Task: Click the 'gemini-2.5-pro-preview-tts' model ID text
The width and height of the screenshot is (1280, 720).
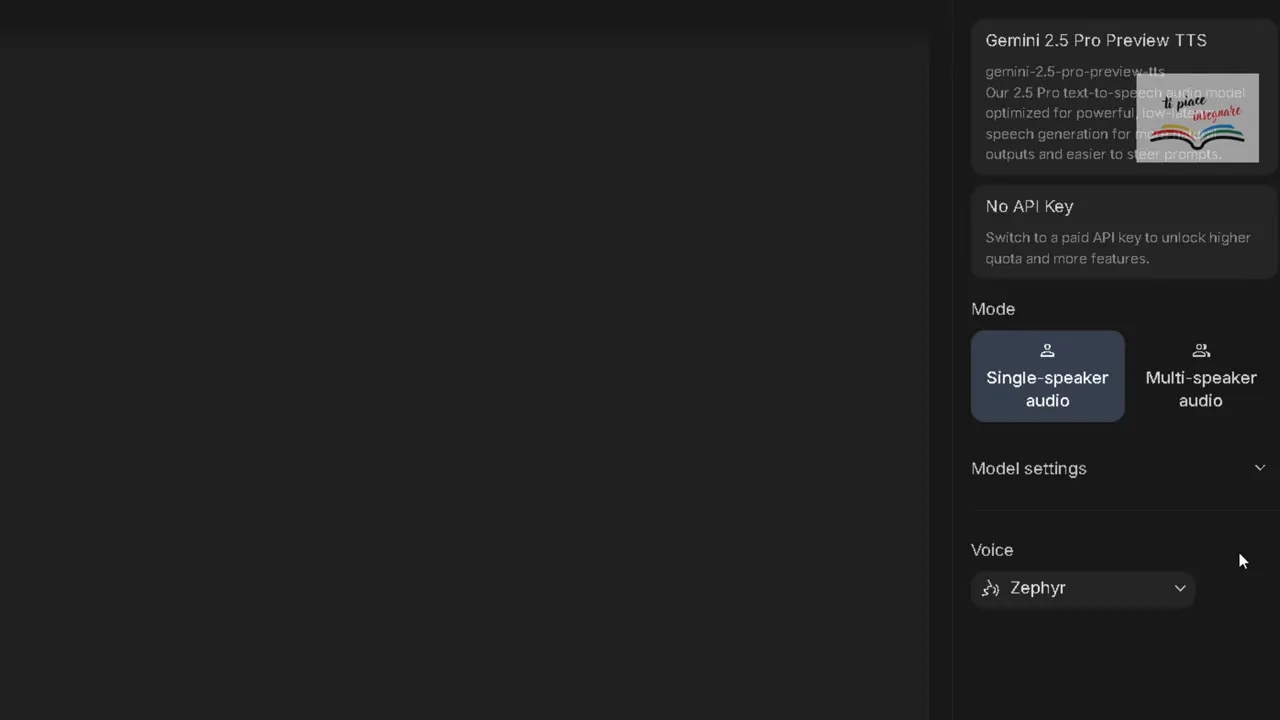Action: point(1075,72)
